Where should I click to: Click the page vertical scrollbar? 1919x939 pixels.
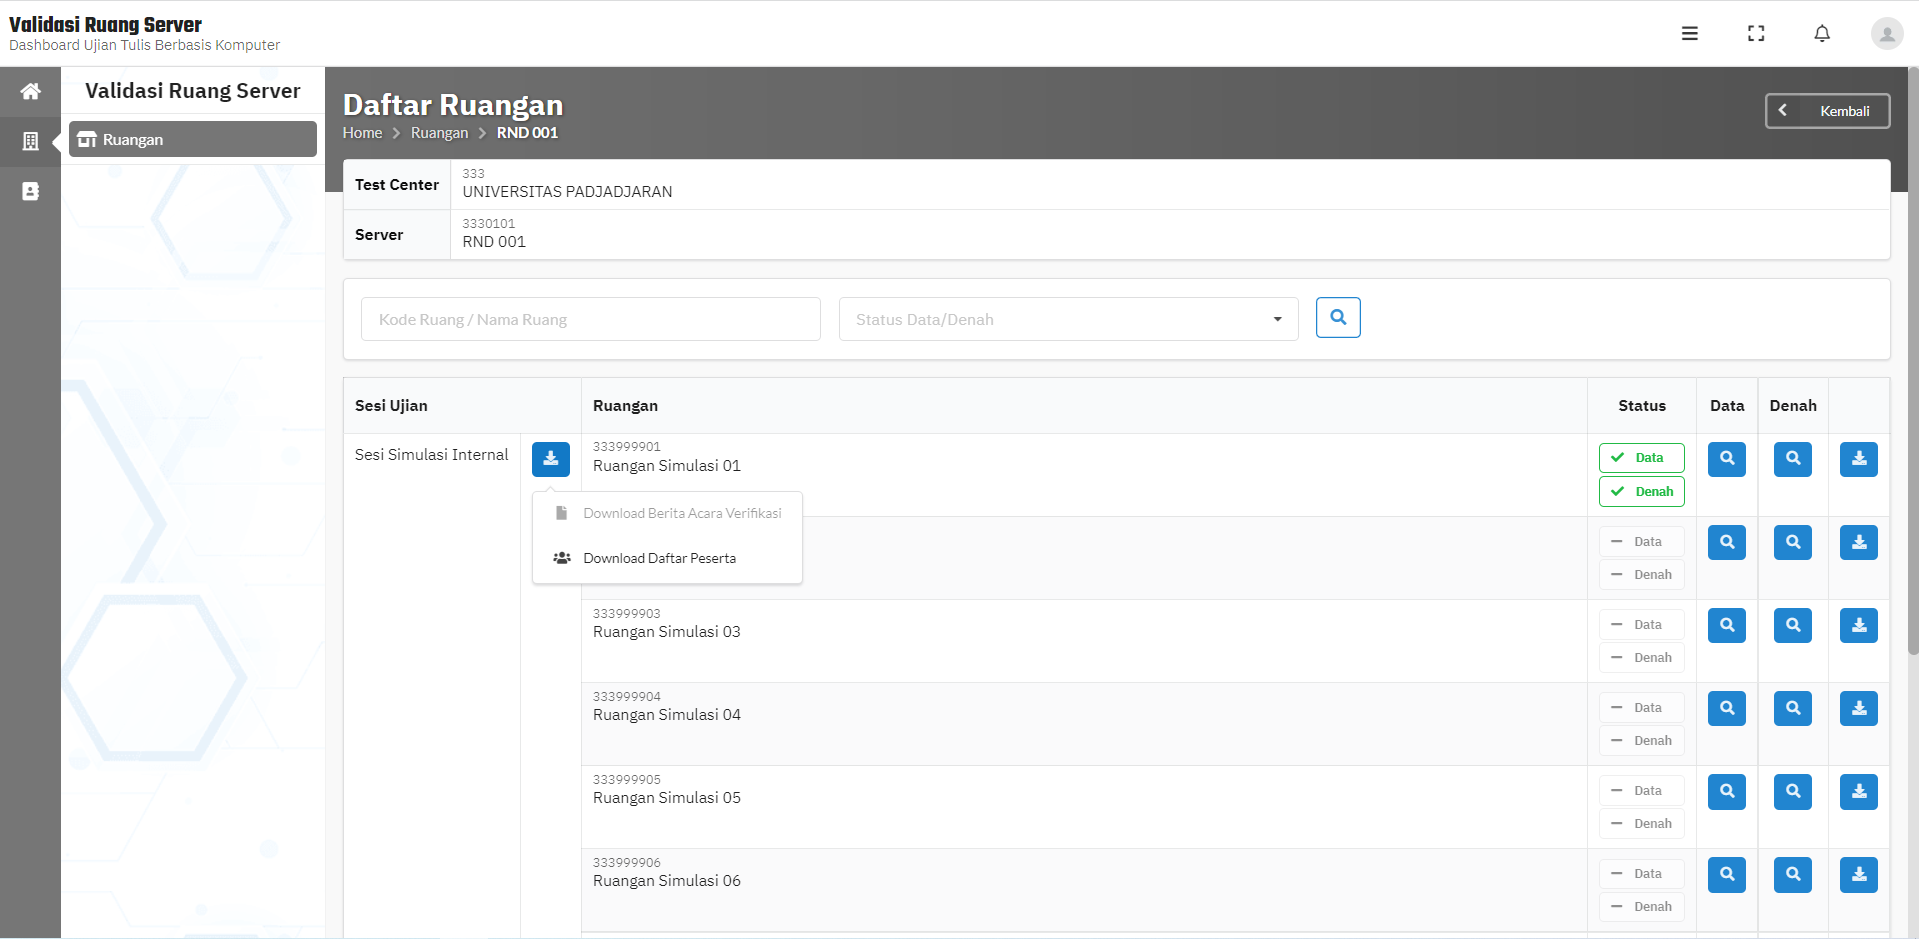point(1912,360)
